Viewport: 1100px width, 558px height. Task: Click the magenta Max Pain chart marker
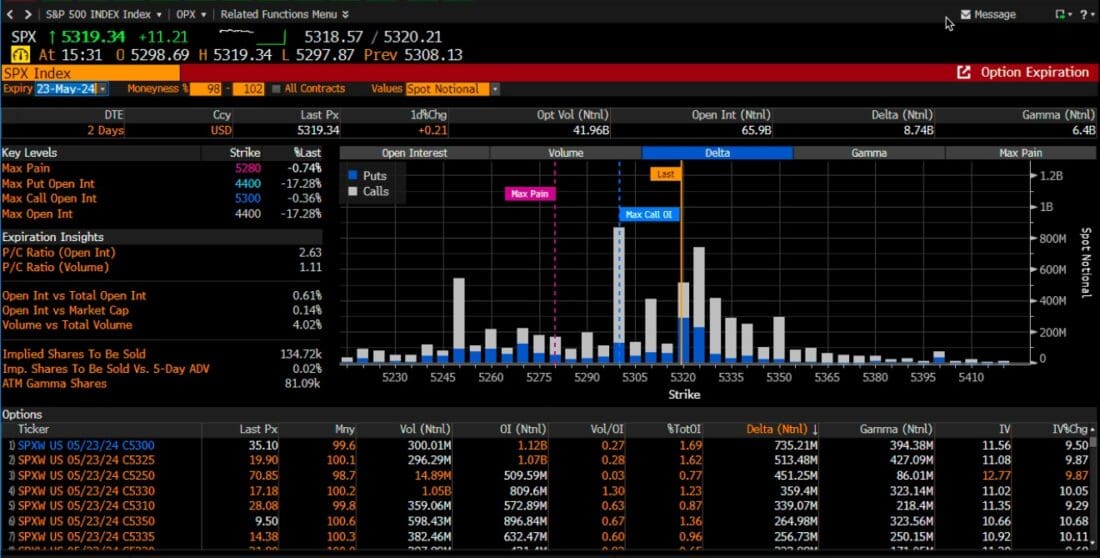pos(530,194)
